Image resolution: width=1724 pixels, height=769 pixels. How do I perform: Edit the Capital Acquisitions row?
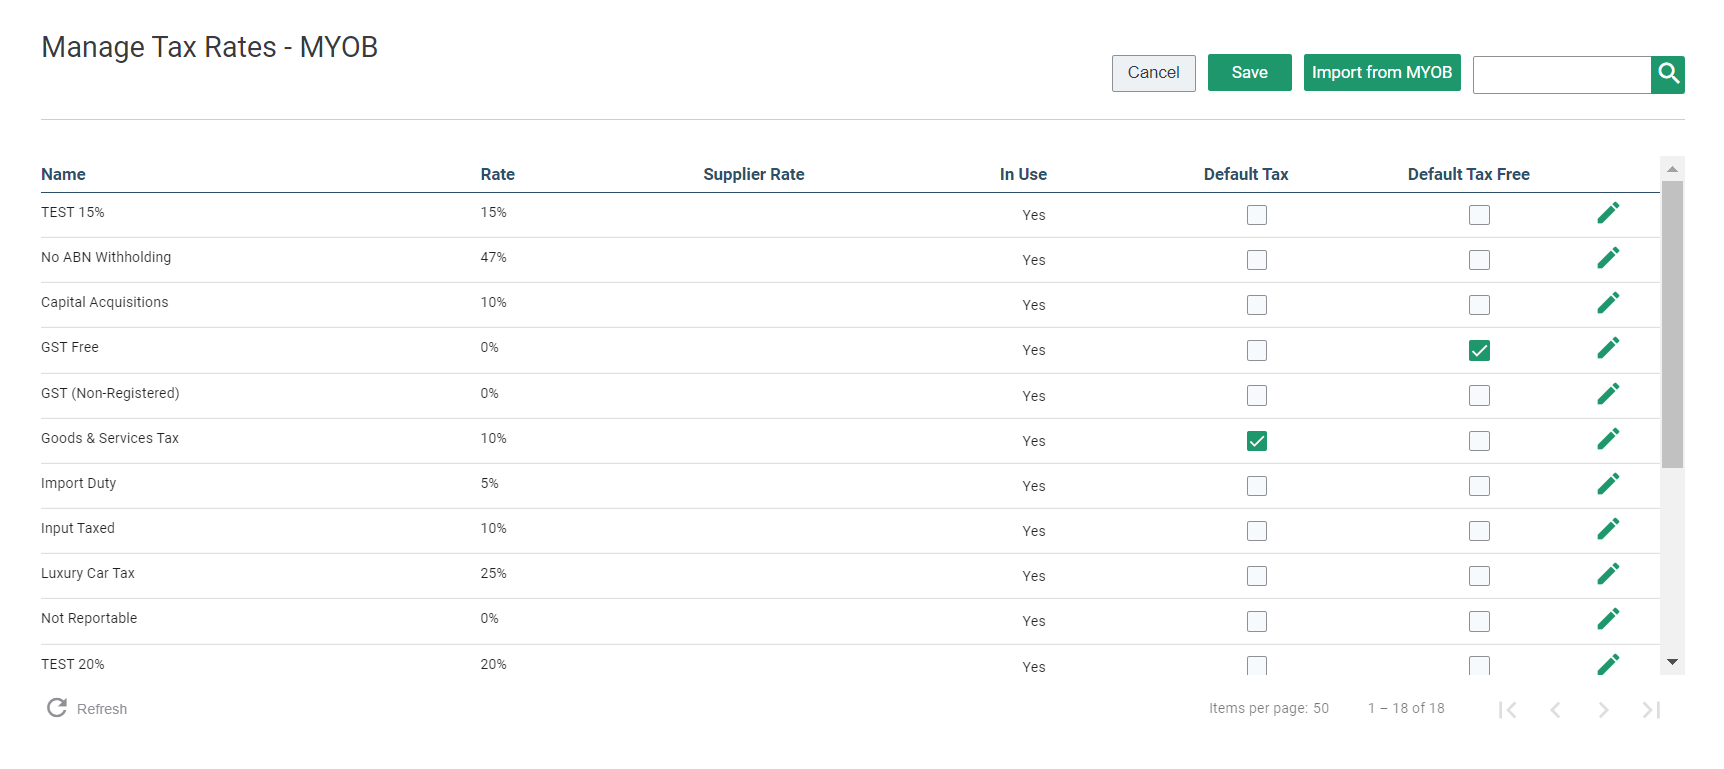(x=1608, y=303)
